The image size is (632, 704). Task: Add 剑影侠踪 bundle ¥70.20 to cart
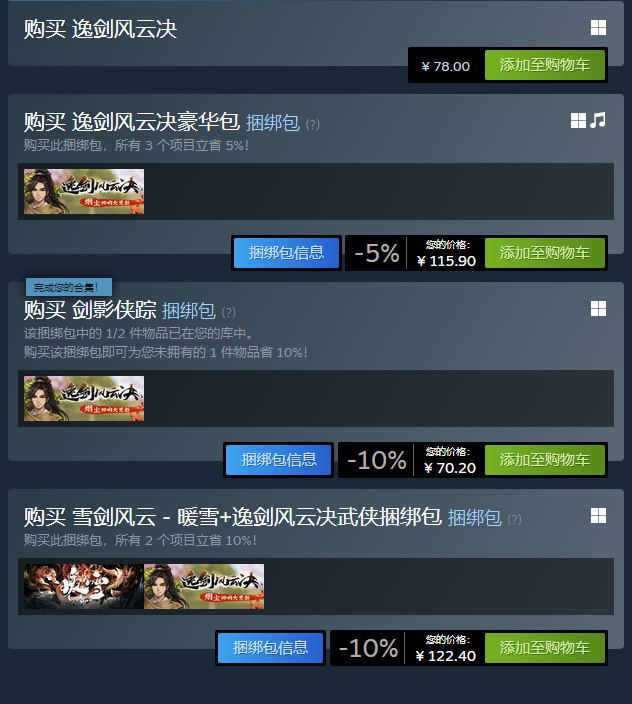click(x=545, y=460)
